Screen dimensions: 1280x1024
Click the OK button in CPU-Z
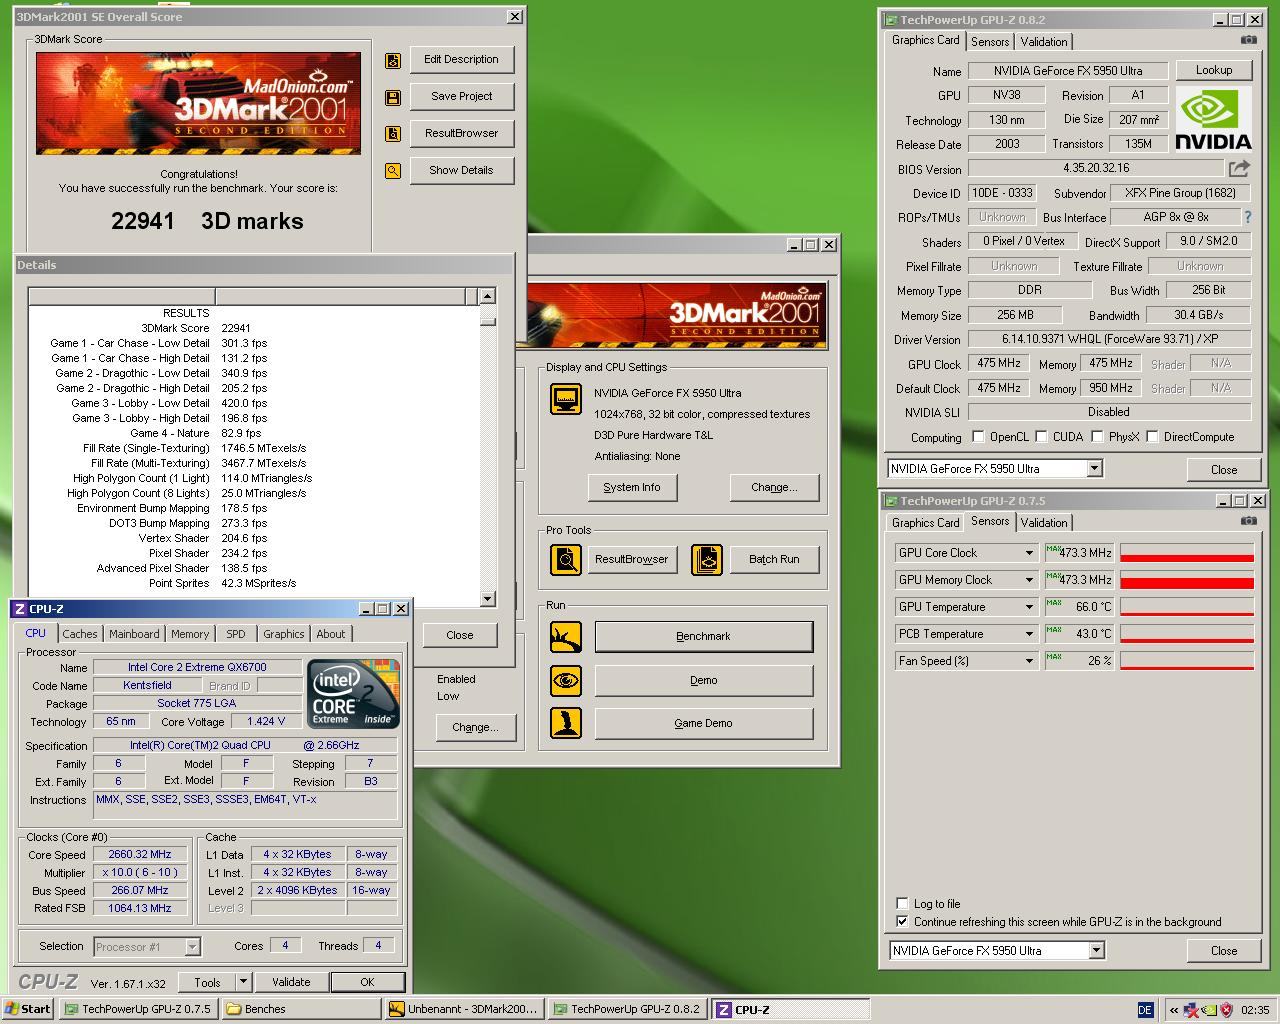367,982
